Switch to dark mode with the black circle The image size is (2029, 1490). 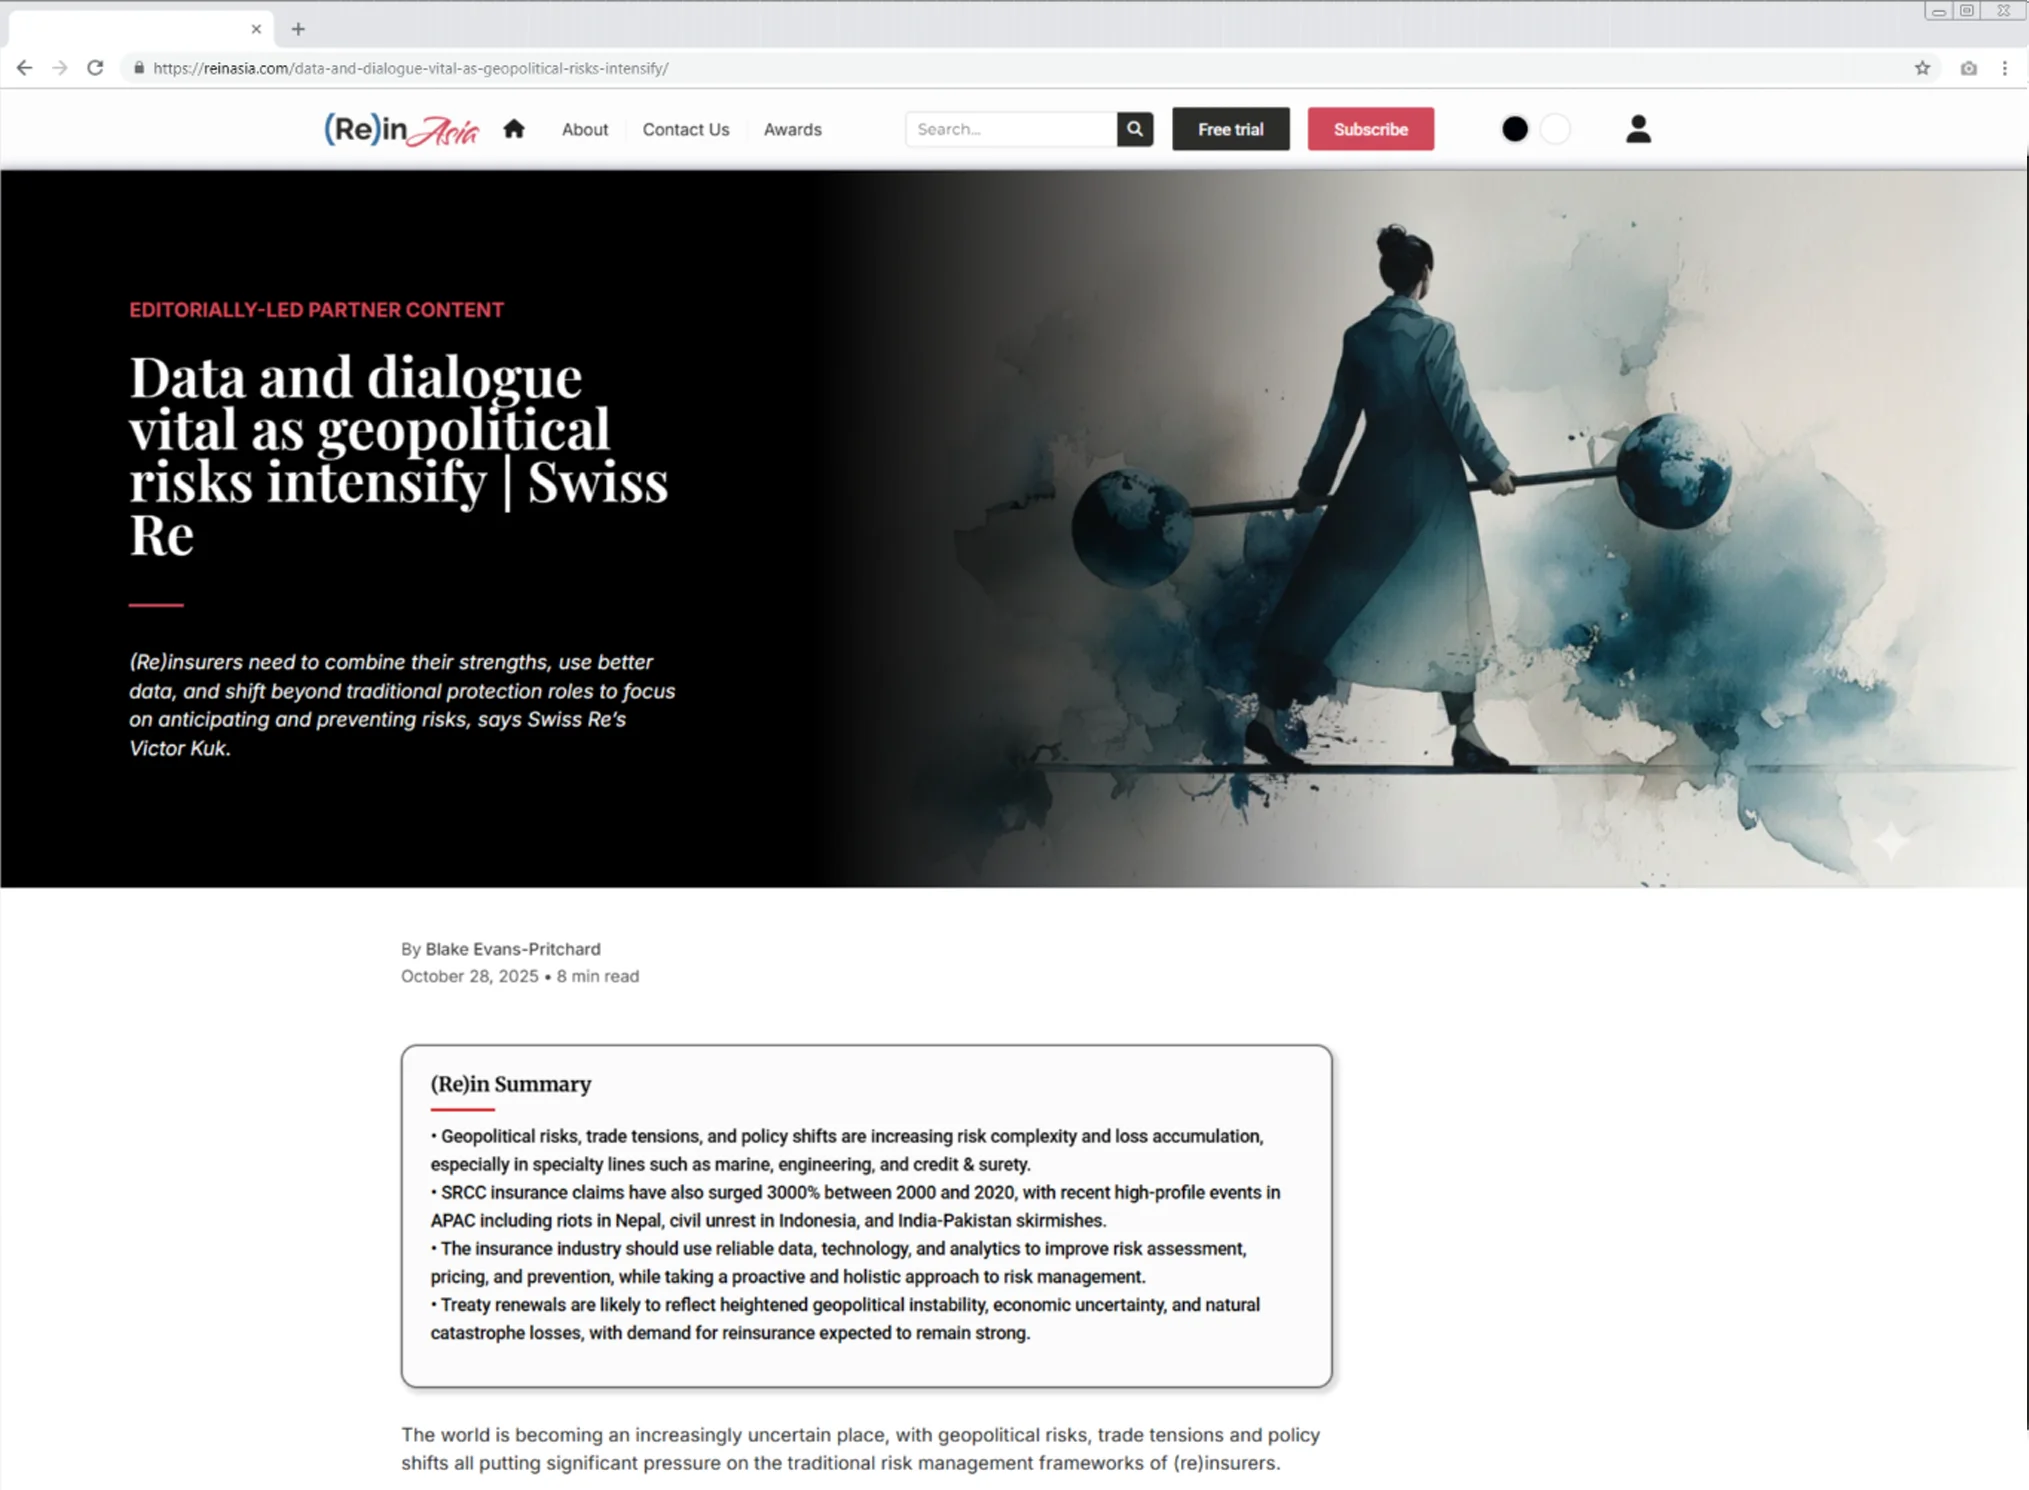[x=1515, y=129]
